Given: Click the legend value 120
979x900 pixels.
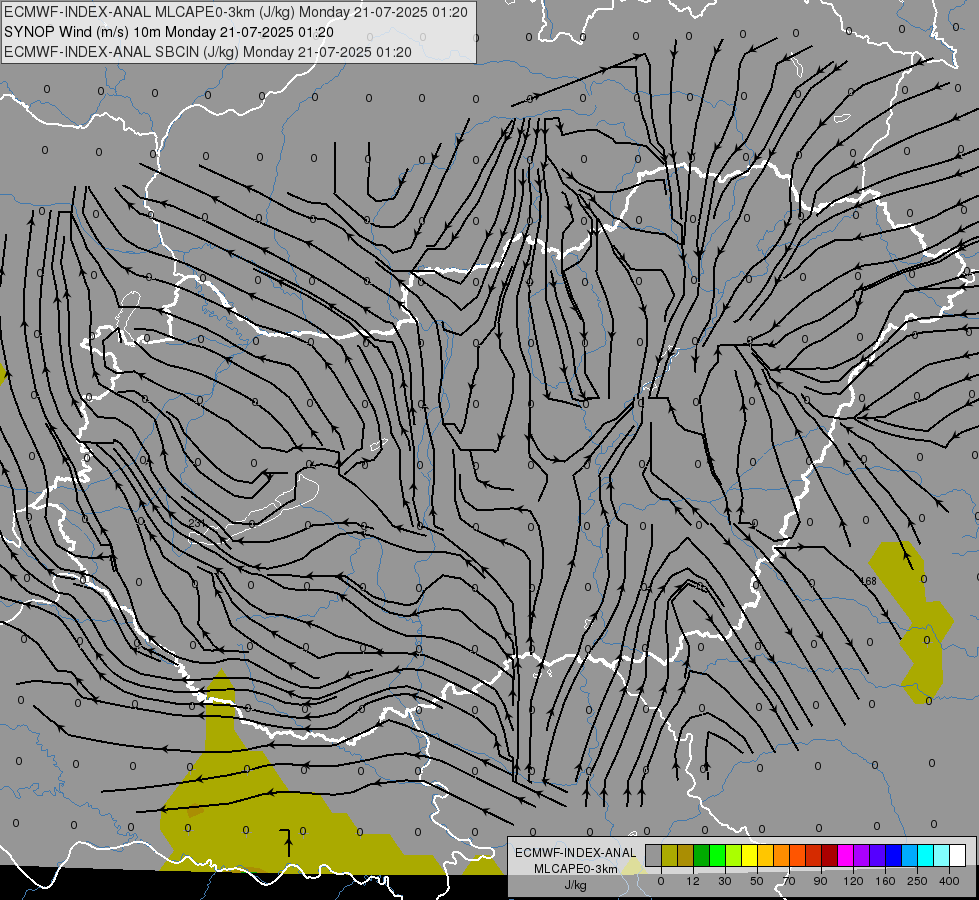Looking at the screenshot, I should [853, 881].
